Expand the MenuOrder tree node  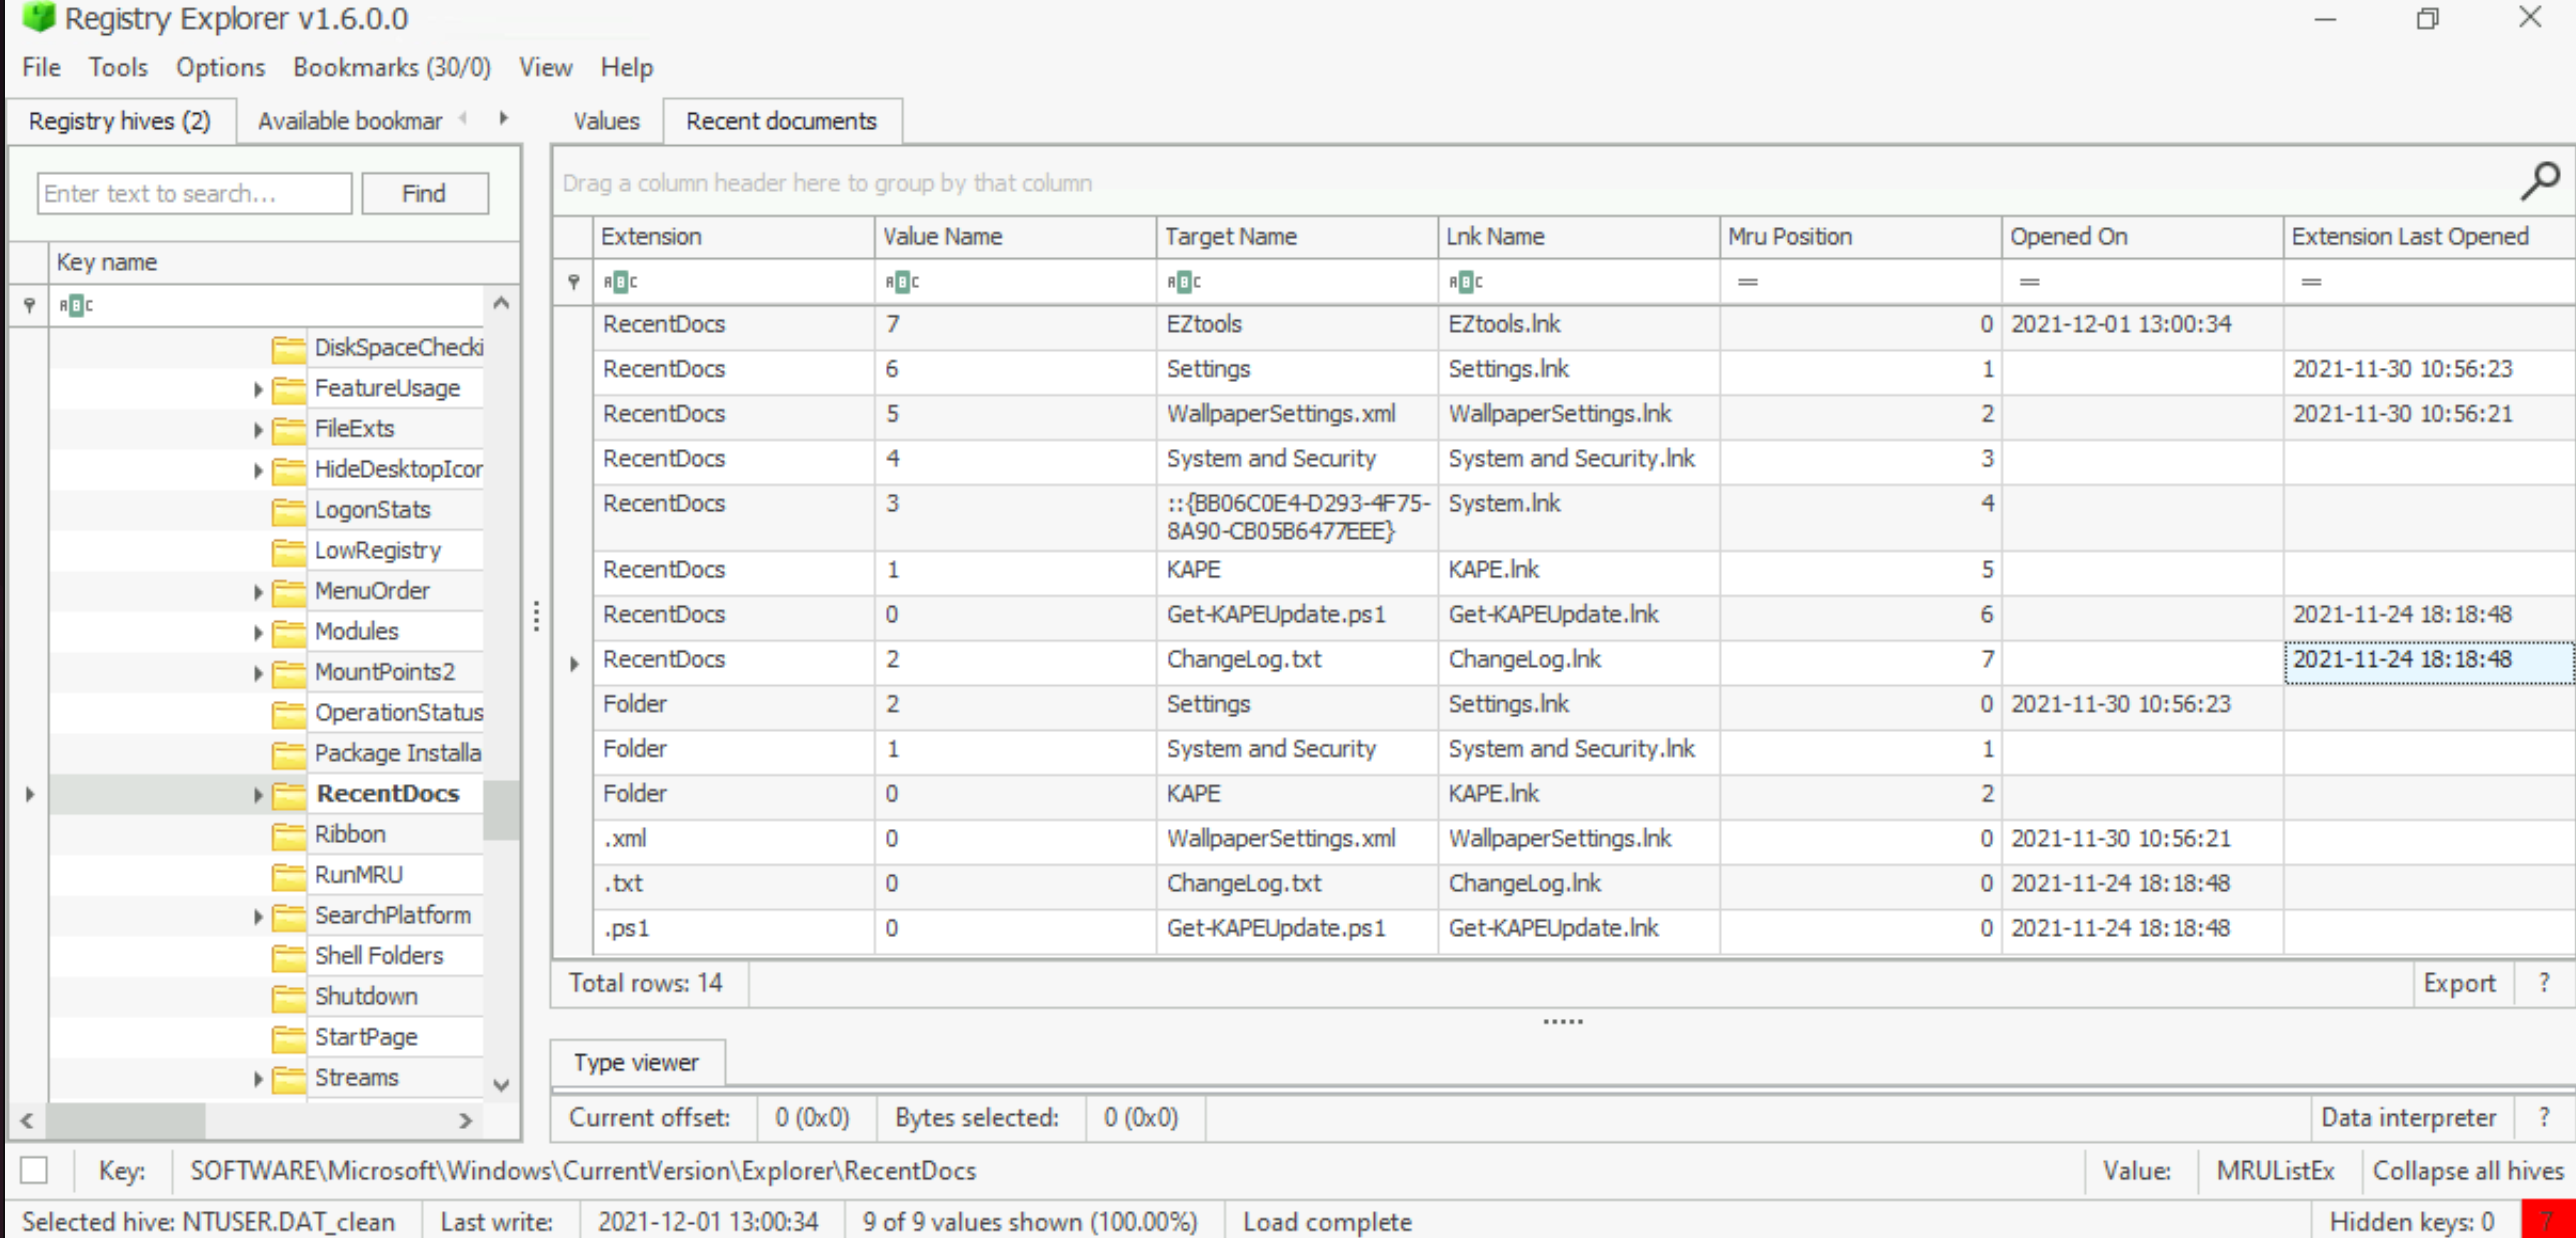click(258, 593)
